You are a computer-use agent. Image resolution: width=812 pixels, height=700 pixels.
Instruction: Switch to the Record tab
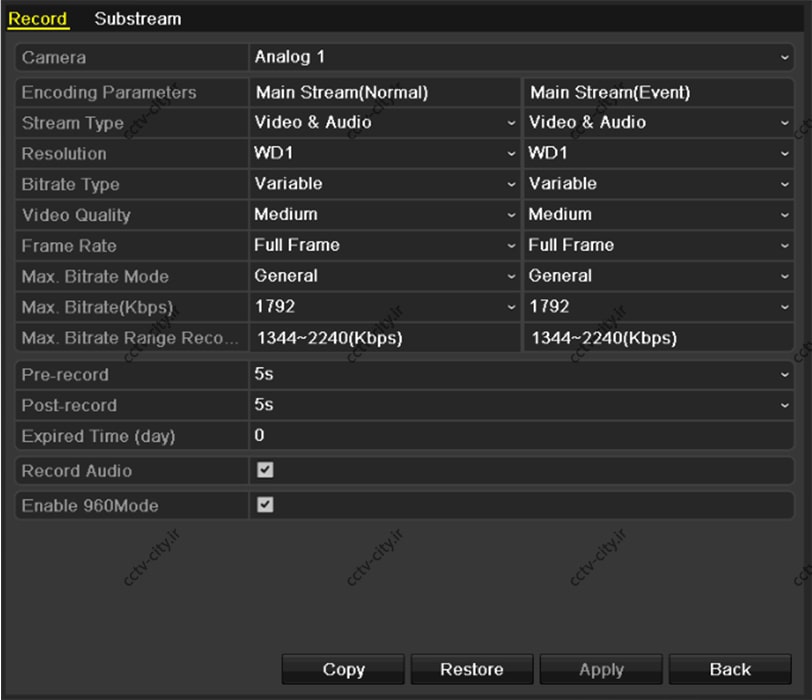(x=38, y=19)
